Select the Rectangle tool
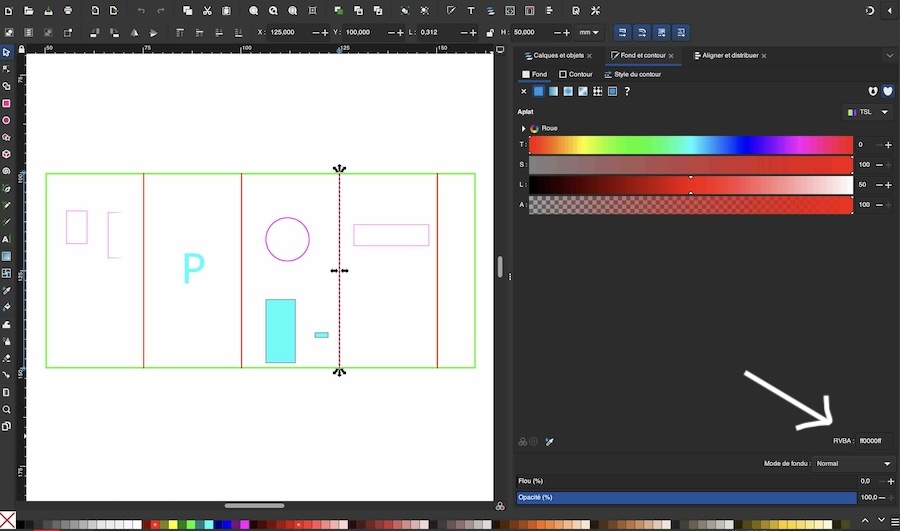 click(x=6, y=103)
